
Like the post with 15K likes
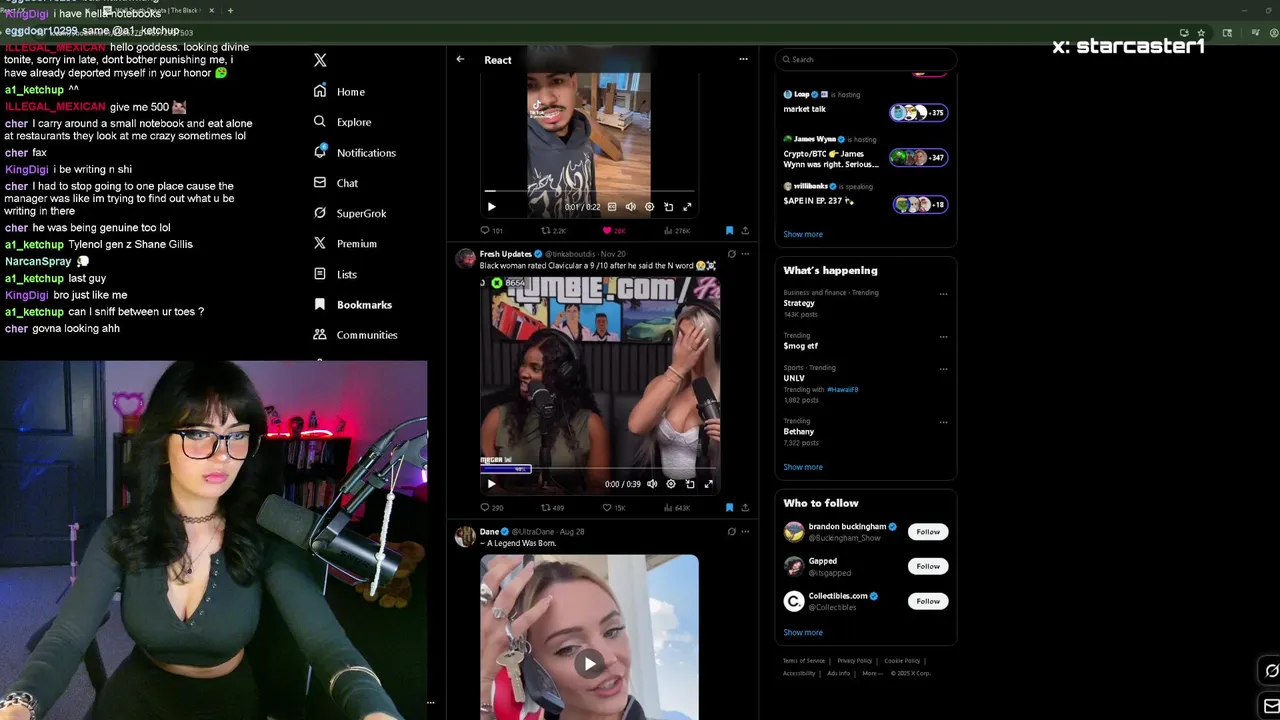[x=613, y=508]
